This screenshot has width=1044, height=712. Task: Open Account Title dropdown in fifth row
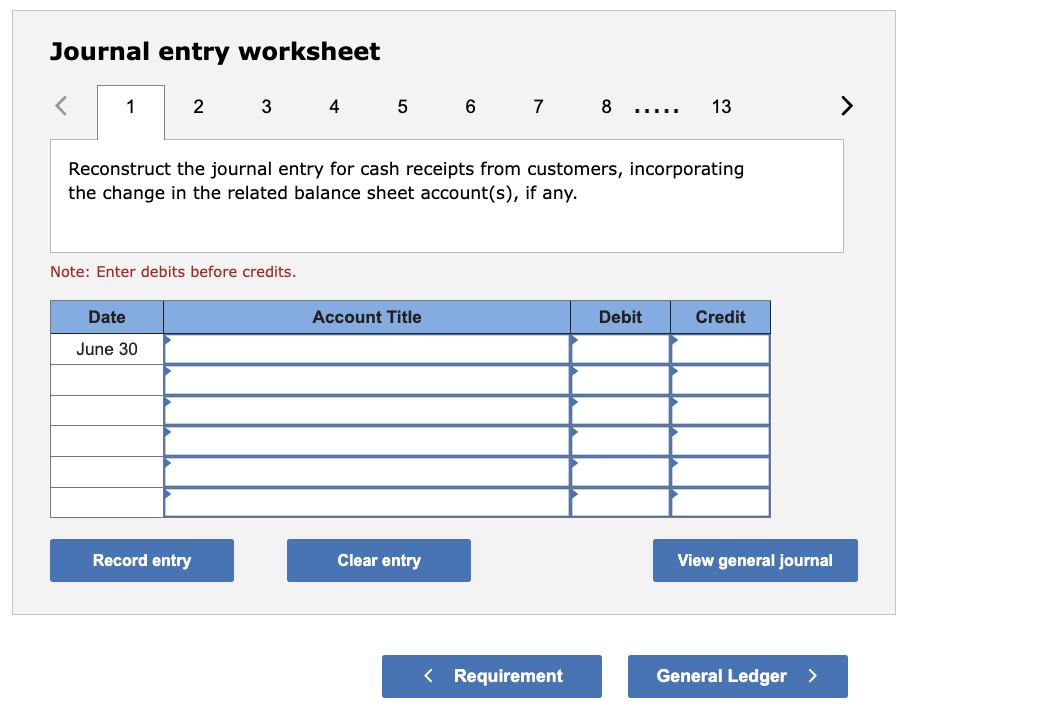tap(367, 472)
